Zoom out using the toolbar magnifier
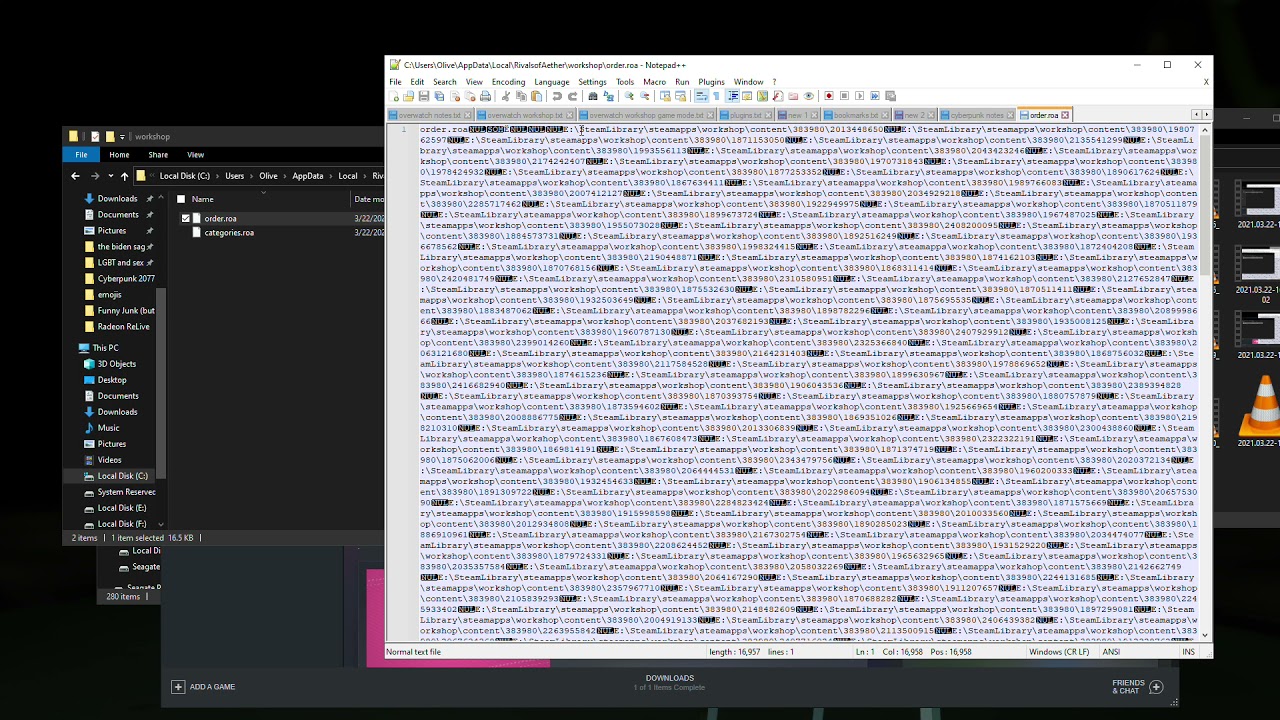The image size is (1280, 720). tap(645, 96)
